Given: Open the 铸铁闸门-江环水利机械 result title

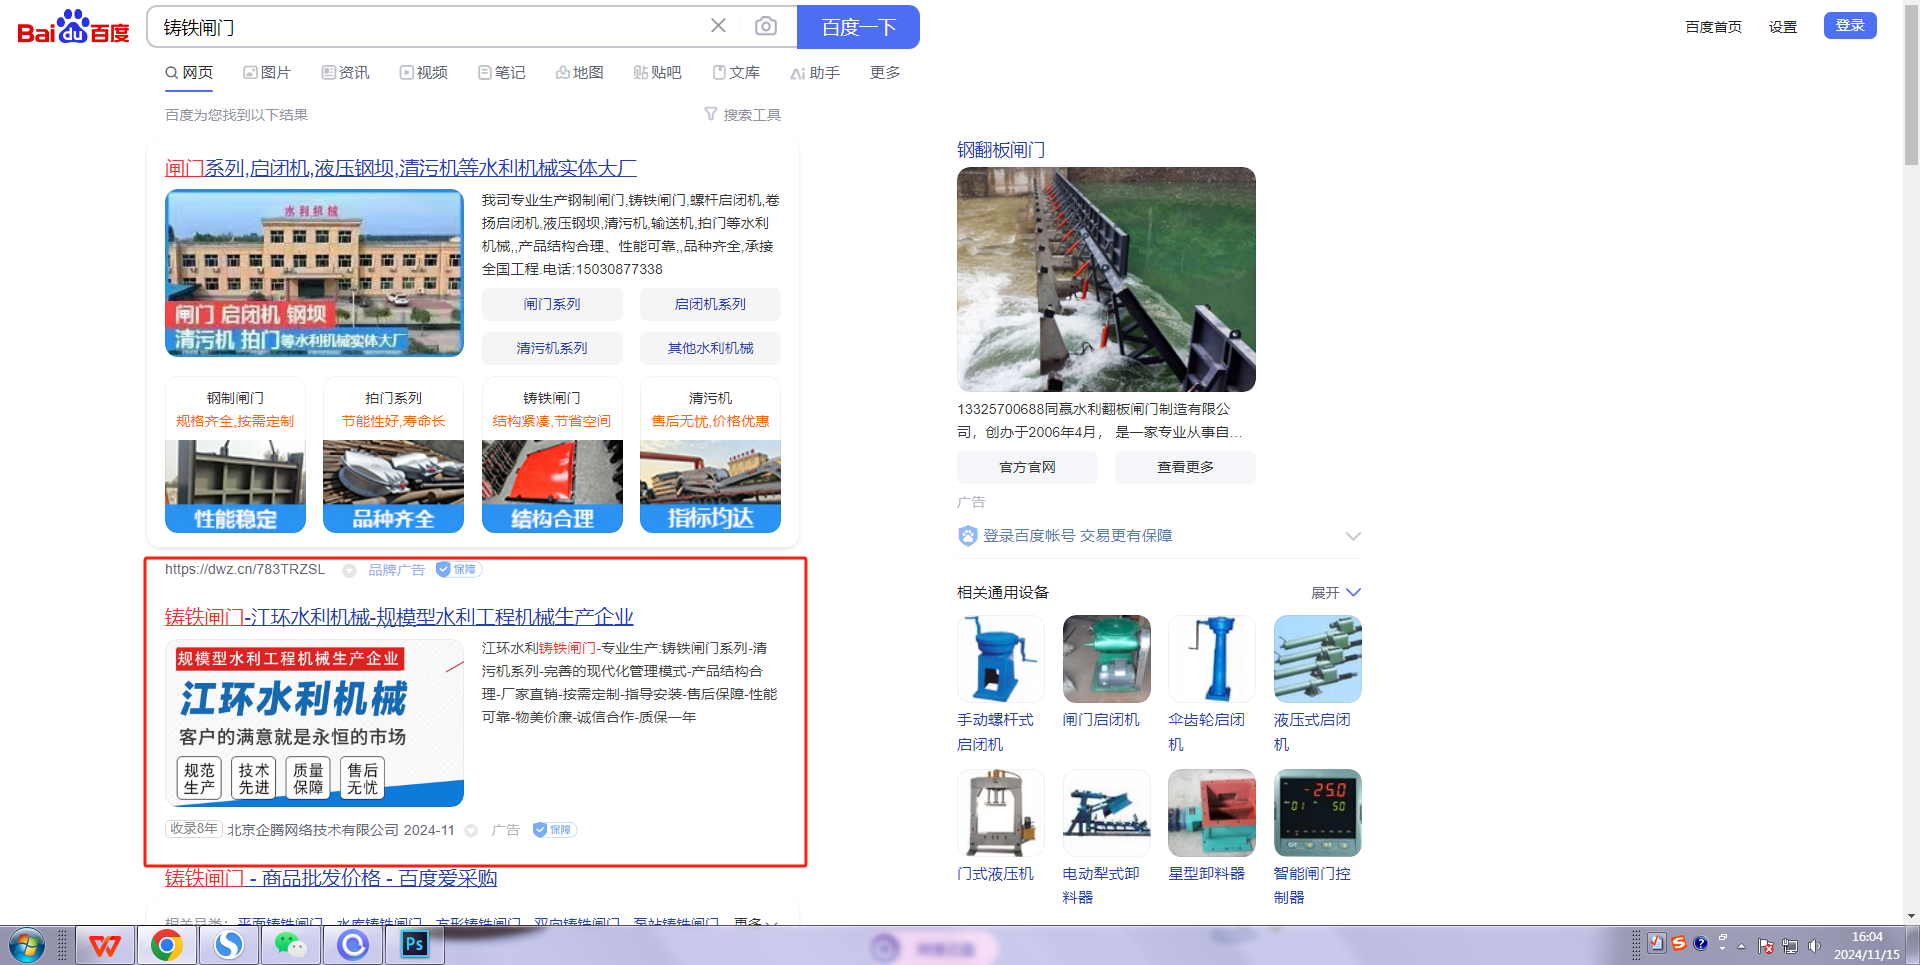Looking at the screenshot, I should point(399,616).
